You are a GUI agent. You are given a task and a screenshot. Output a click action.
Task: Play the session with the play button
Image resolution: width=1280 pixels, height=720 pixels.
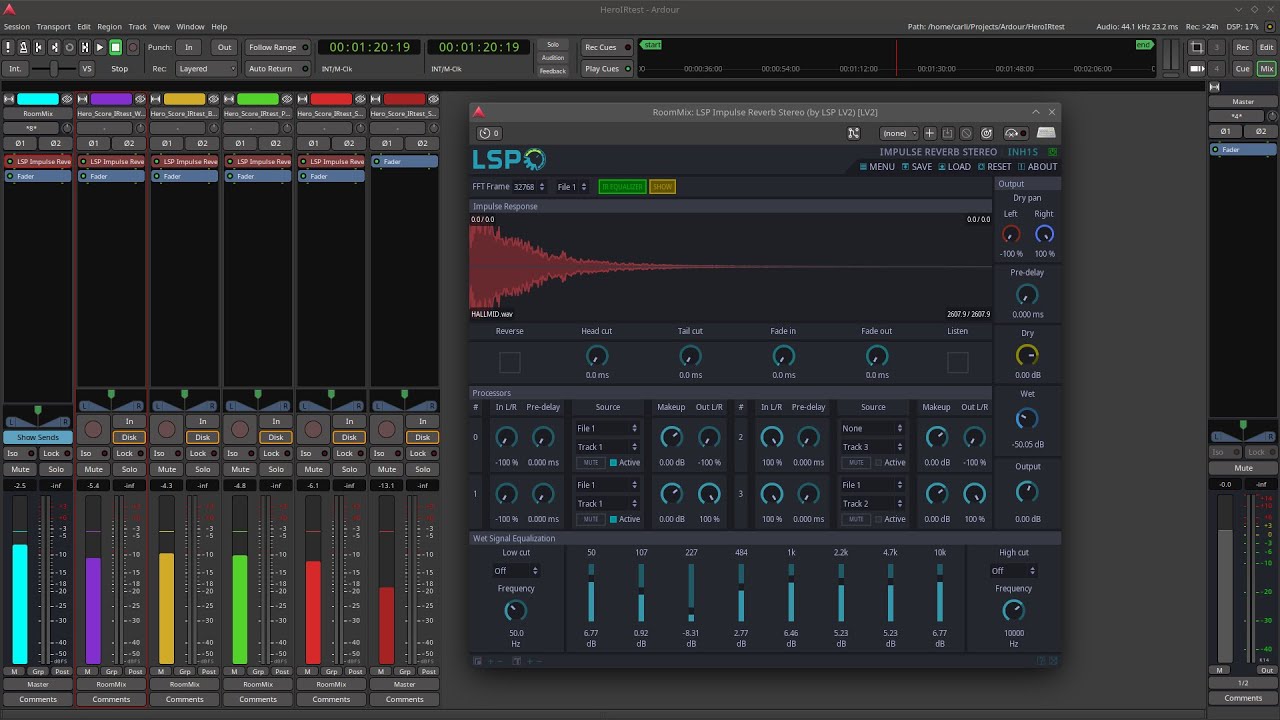(100, 47)
